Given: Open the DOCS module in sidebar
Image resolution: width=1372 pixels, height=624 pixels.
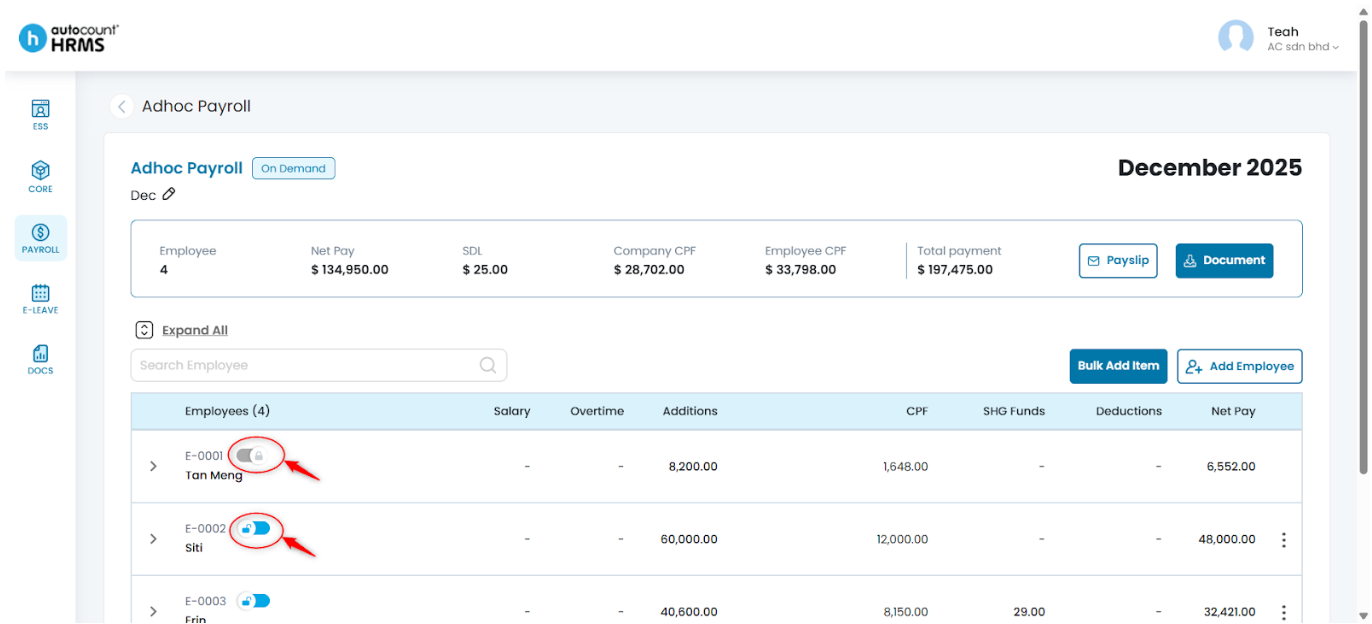Looking at the screenshot, I should pyautogui.click(x=40, y=359).
